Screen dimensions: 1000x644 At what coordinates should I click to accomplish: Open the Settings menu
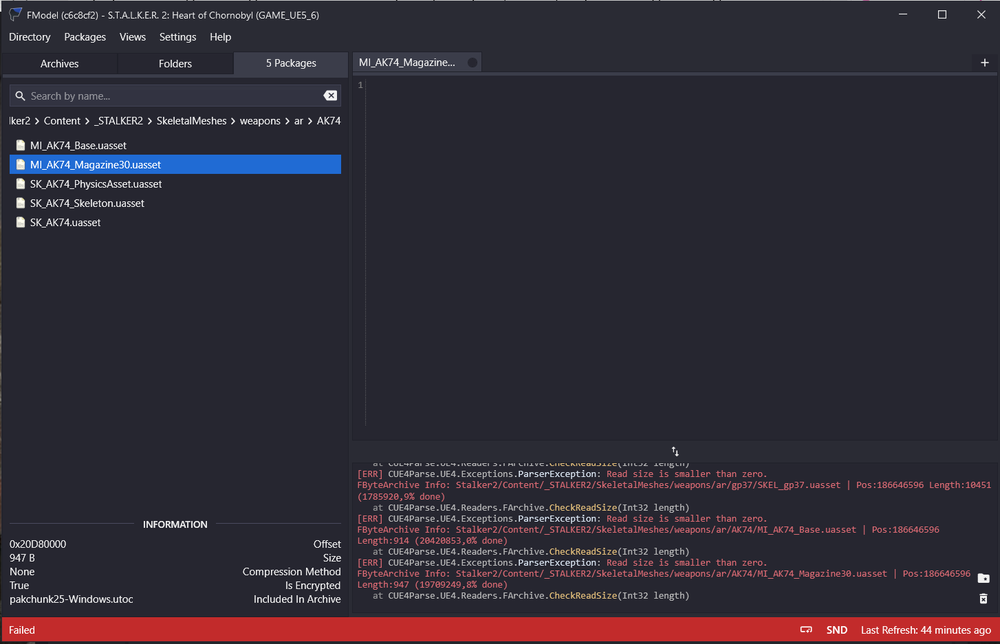pos(178,37)
